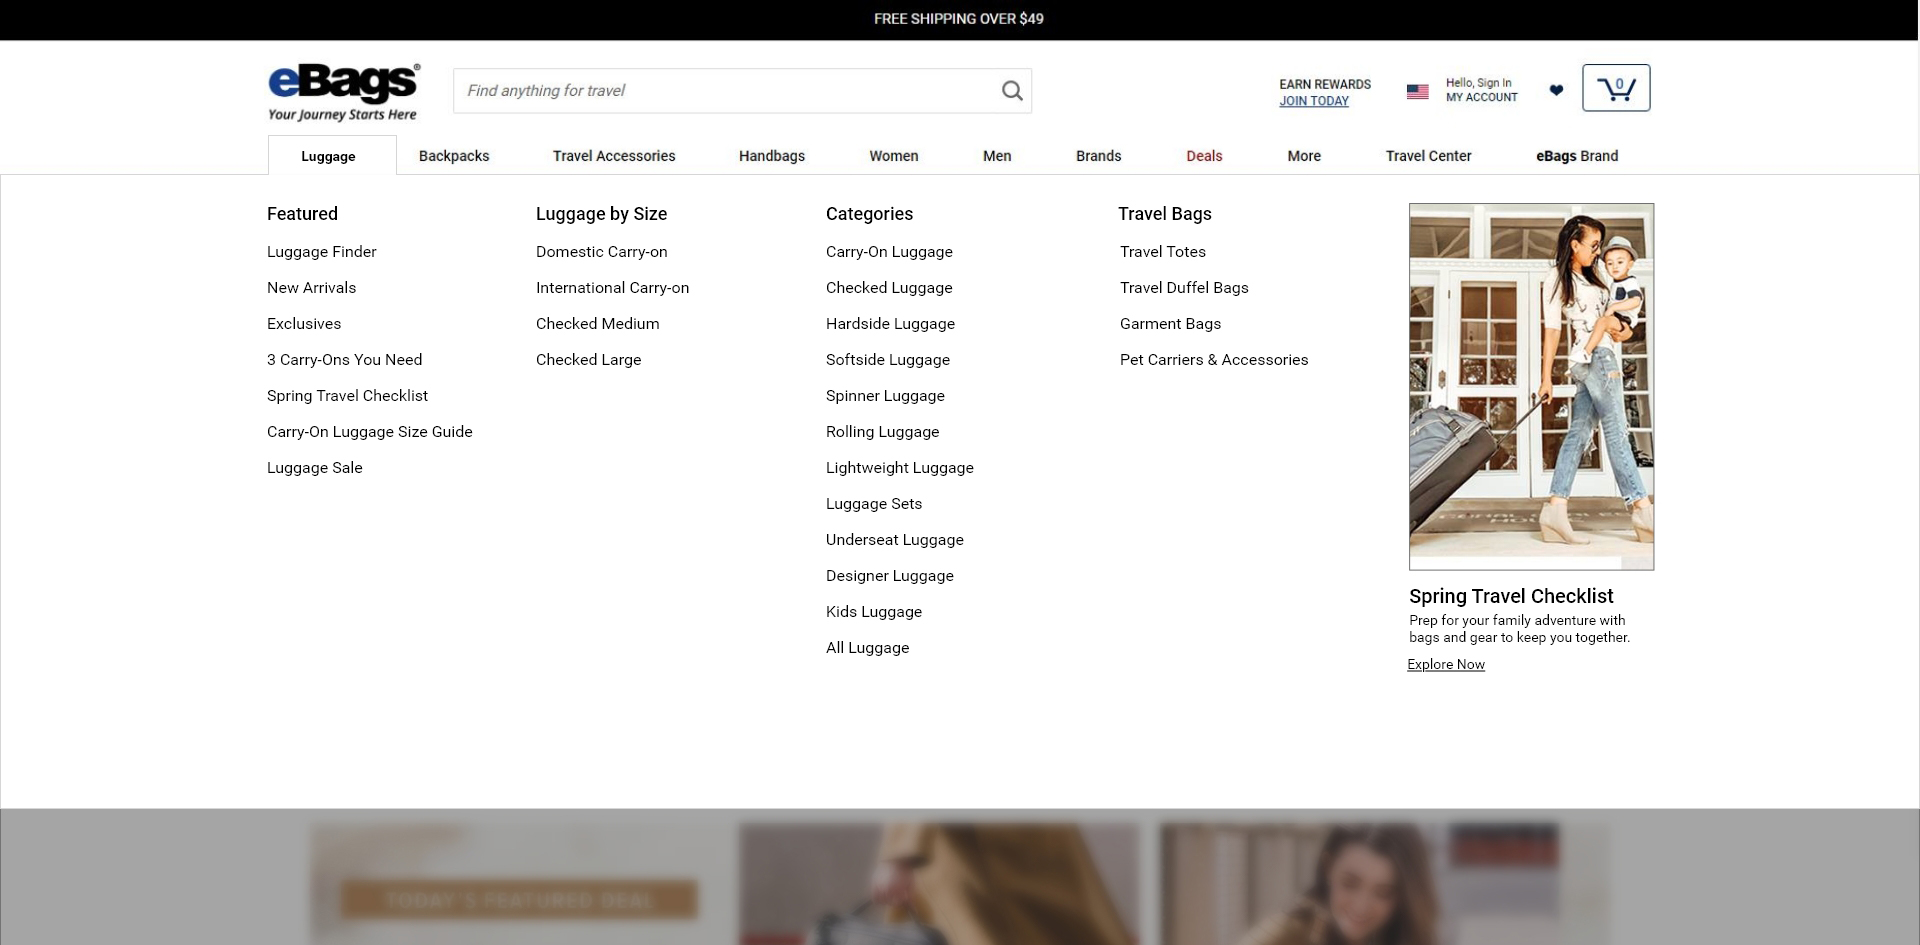Screen dimensions: 1920x945
Task: View All Luggage
Action: pos(868,648)
